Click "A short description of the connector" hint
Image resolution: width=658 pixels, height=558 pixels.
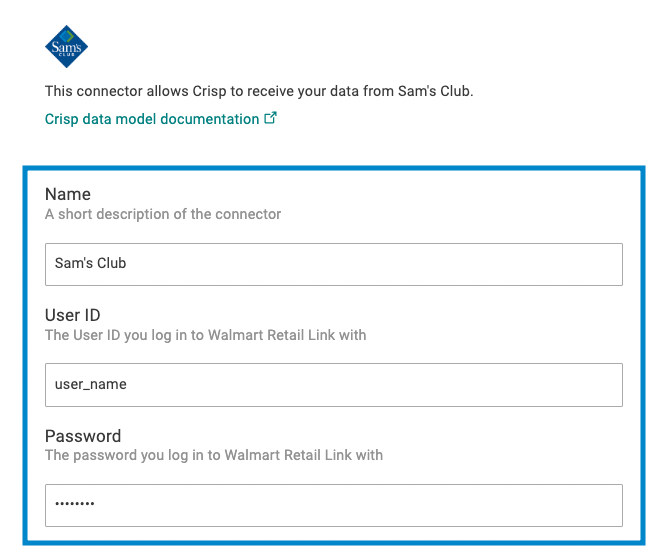pos(163,214)
